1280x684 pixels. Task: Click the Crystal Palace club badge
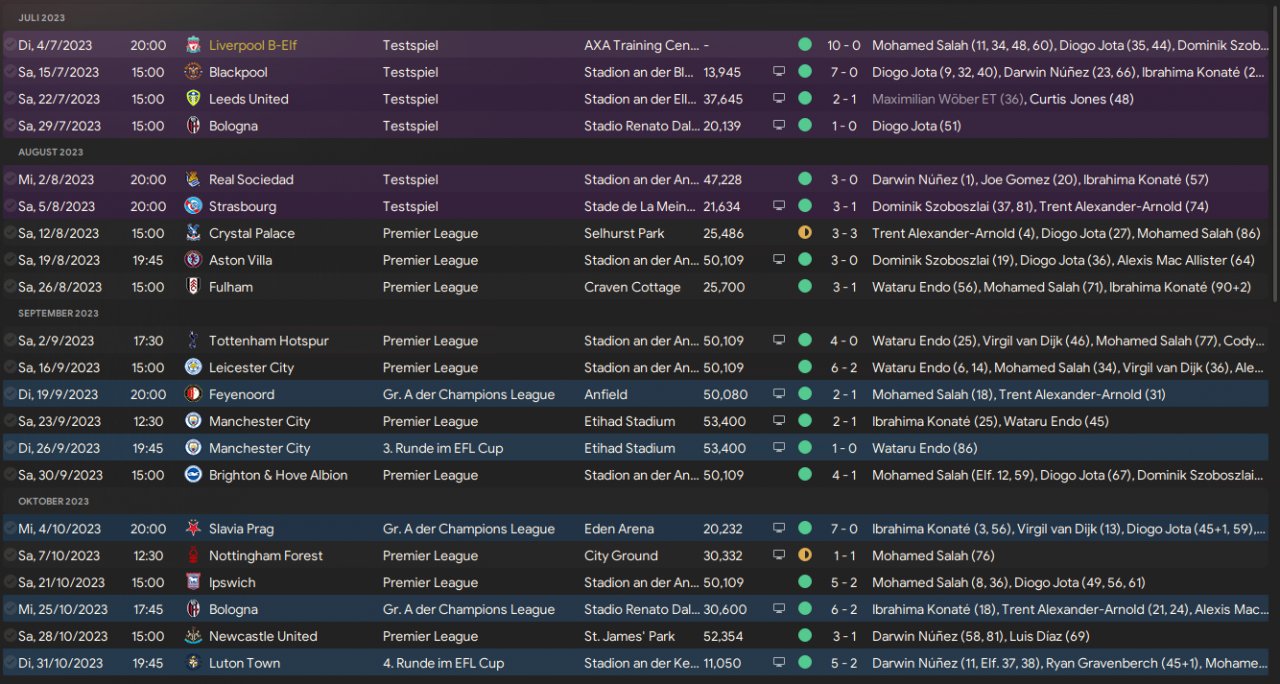click(x=193, y=233)
